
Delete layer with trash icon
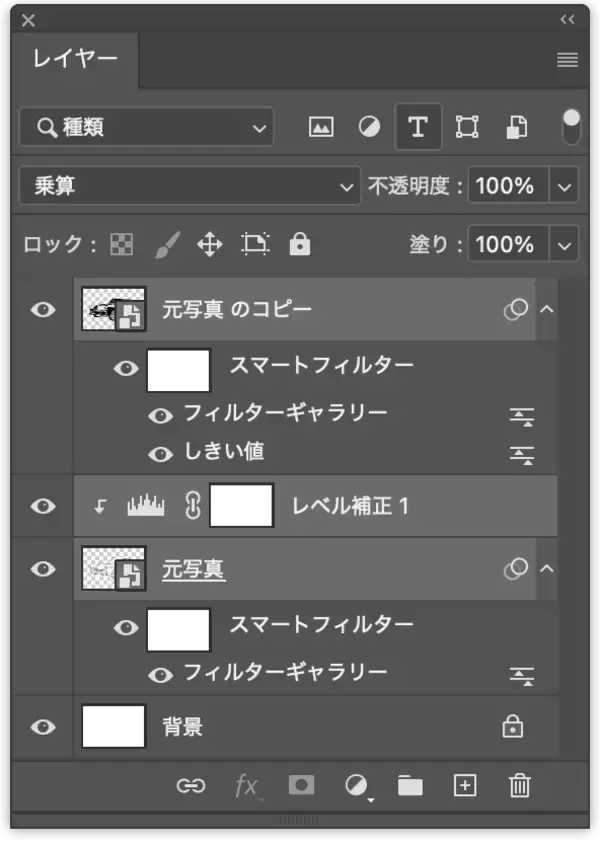tap(520, 785)
